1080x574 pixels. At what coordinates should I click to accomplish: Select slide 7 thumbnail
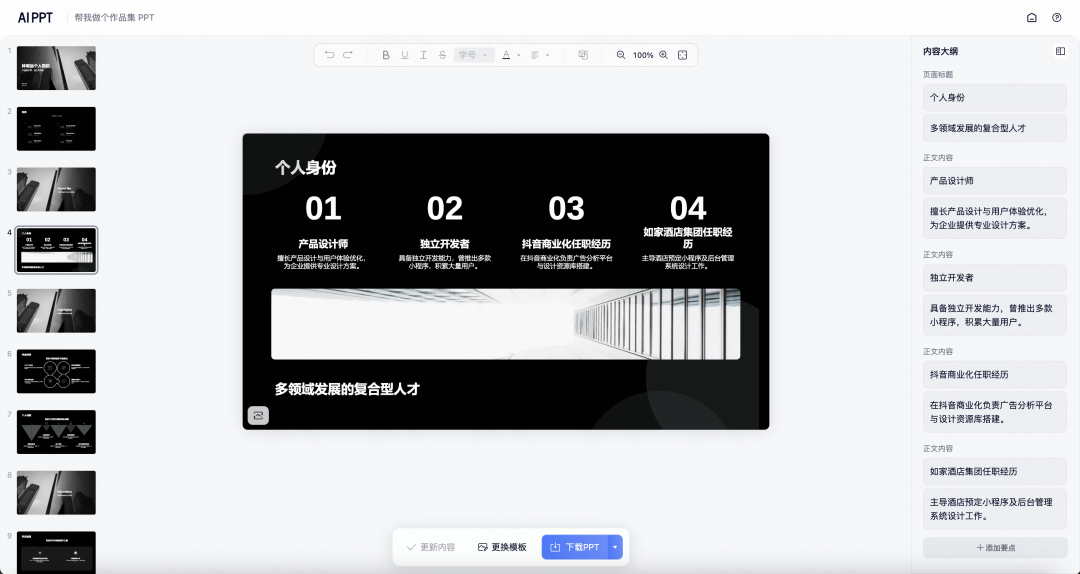click(56, 432)
